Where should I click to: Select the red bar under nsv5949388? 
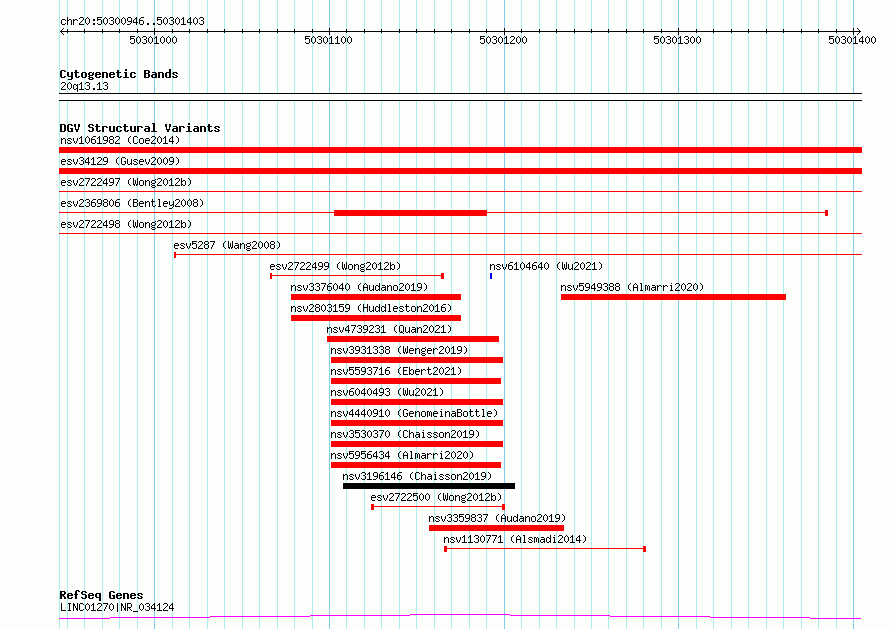pos(673,297)
